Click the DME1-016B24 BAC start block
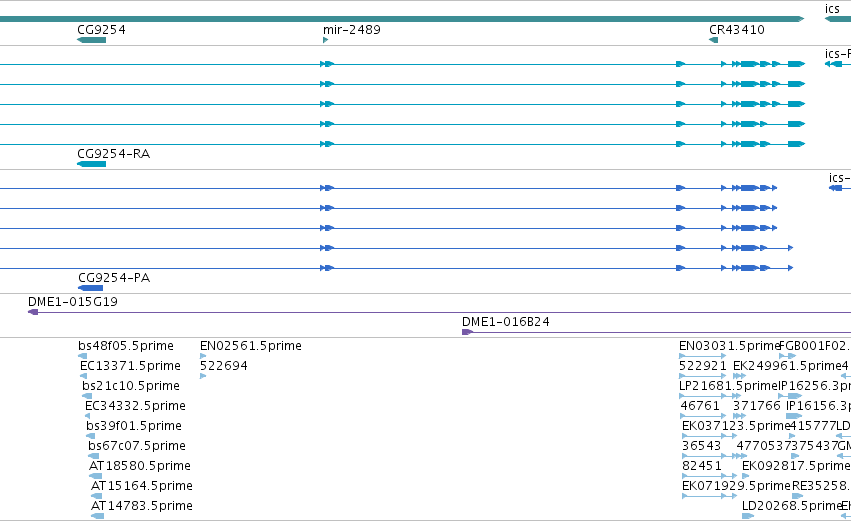This screenshot has width=851, height=521. [467, 332]
